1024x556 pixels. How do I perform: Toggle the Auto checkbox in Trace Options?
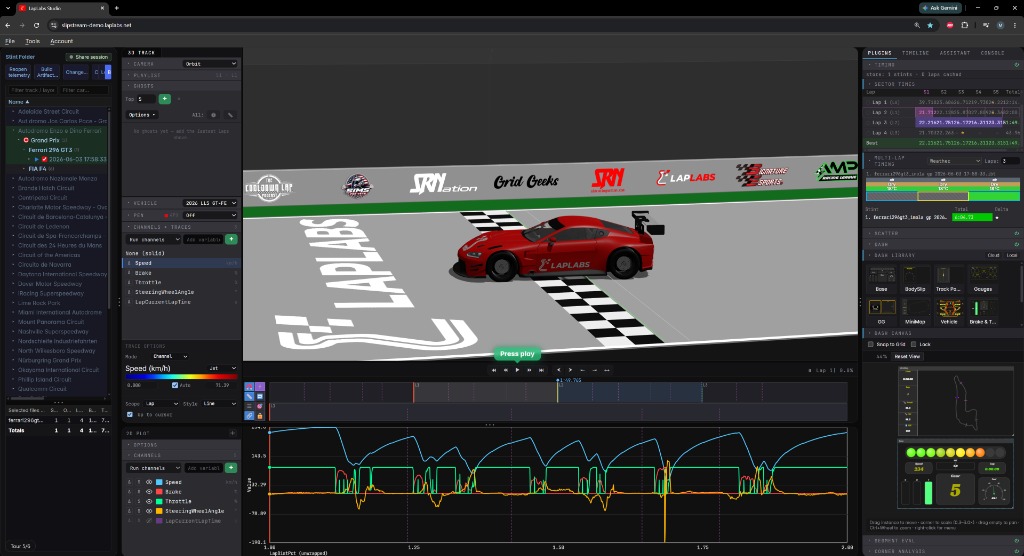point(174,385)
